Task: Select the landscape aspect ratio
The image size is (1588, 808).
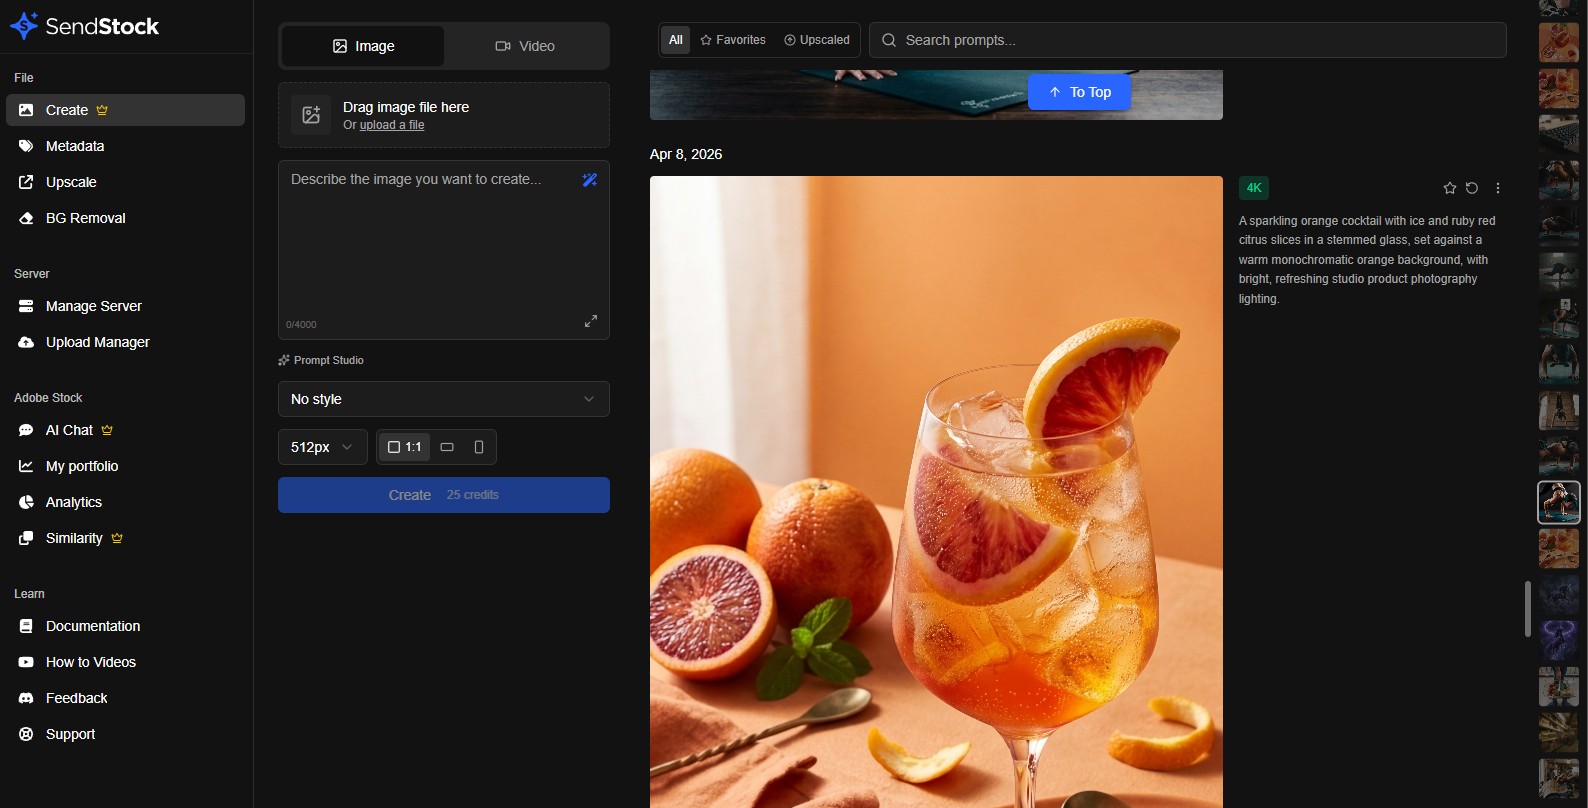Action: pos(447,447)
